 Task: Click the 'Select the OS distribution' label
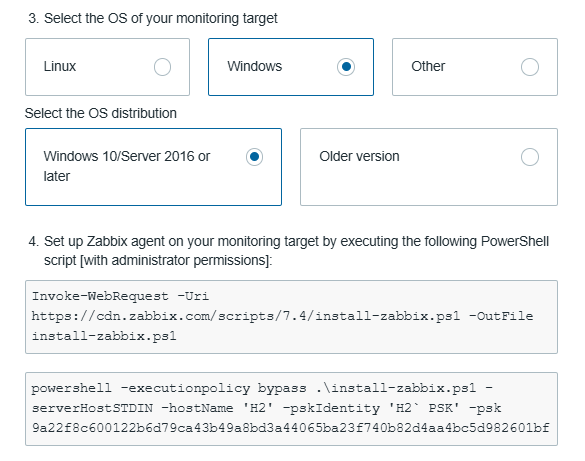coord(101,113)
